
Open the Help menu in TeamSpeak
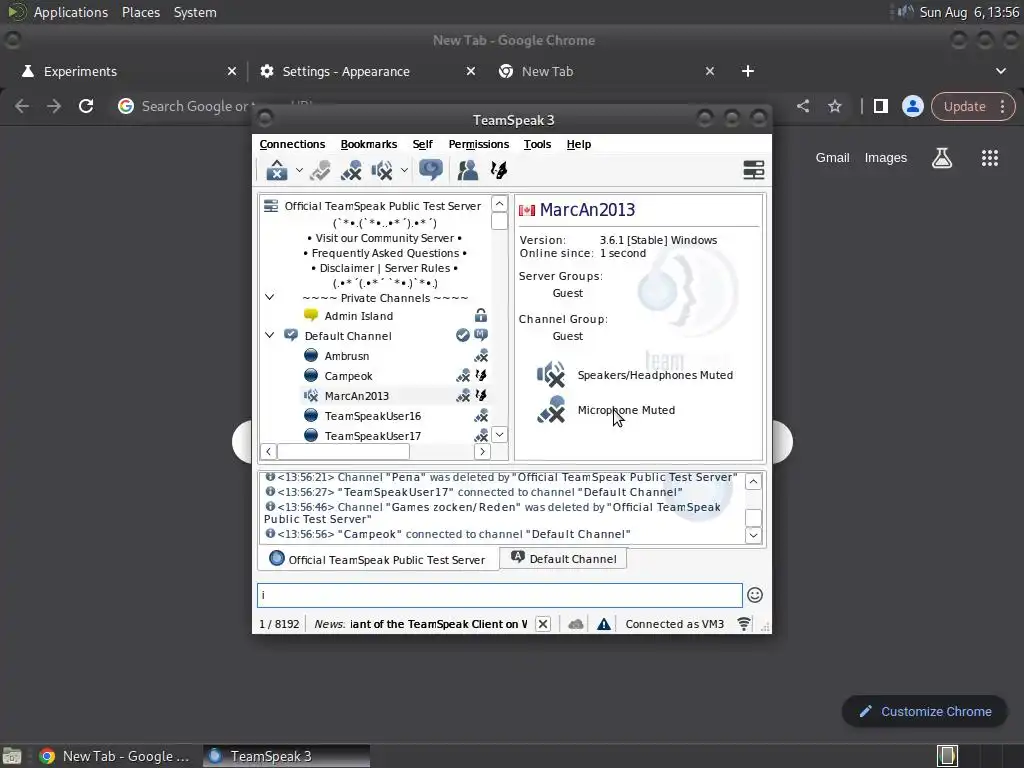(579, 144)
